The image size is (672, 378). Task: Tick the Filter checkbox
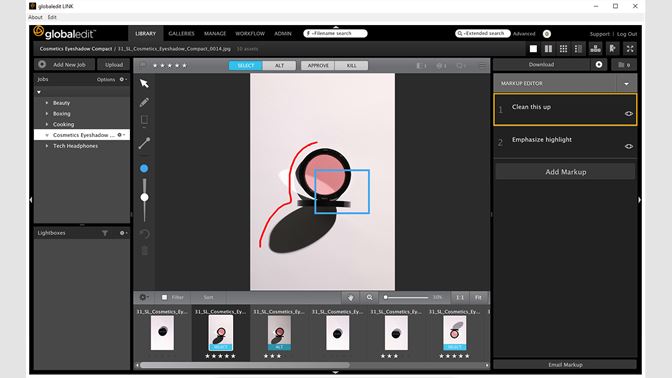point(165,297)
